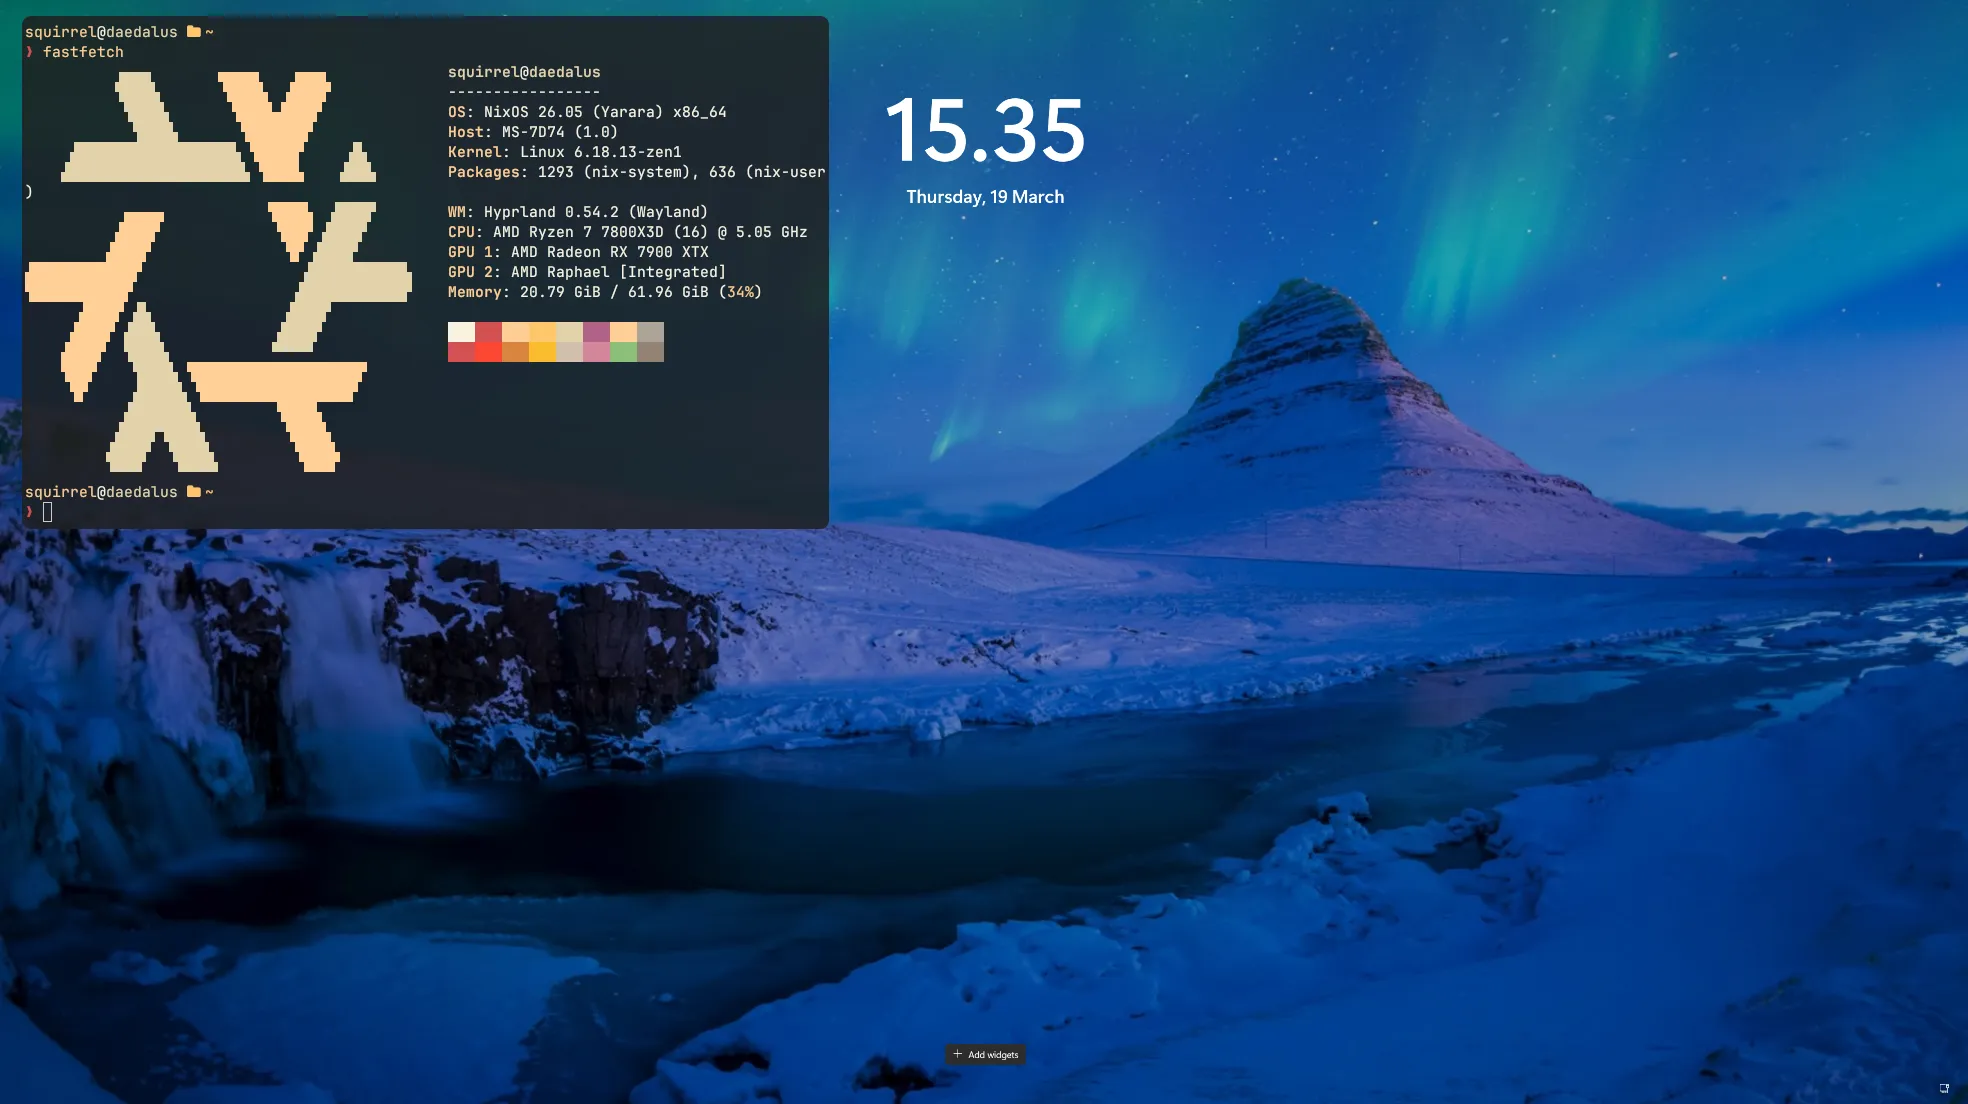The height and width of the screenshot is (1104, 1968).
Task: Click the Add widgets button
Action: 986,1054
